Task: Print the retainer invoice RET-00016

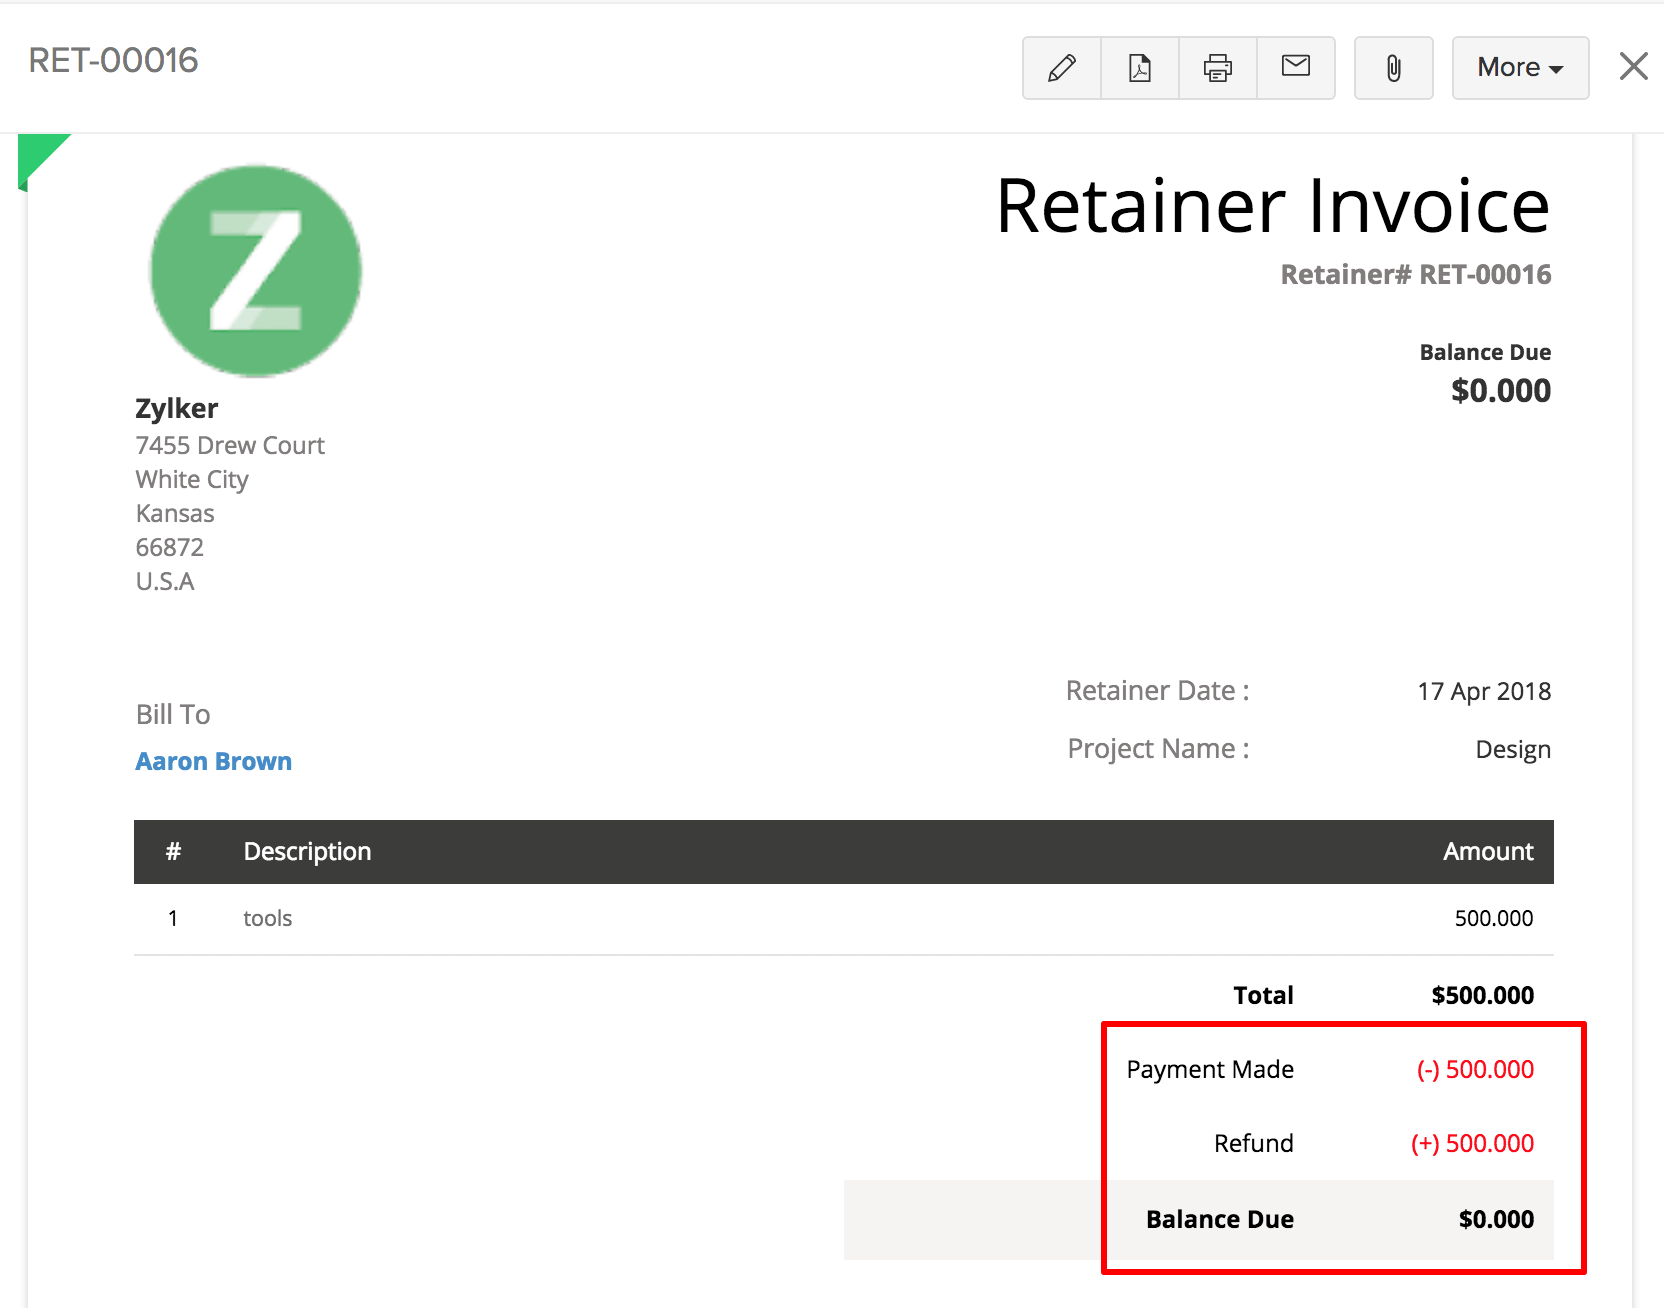Action: point(1217,67)
